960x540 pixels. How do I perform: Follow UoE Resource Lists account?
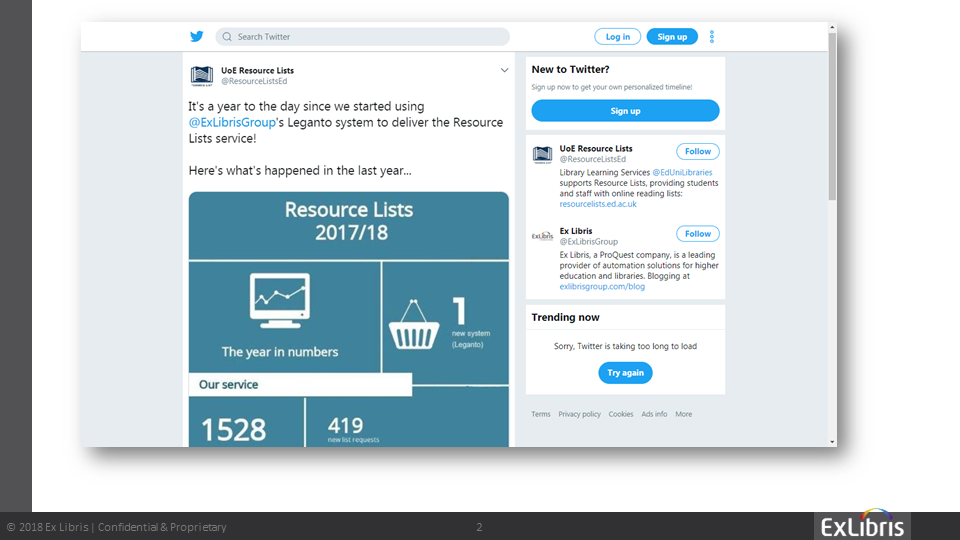pos(697,152)
